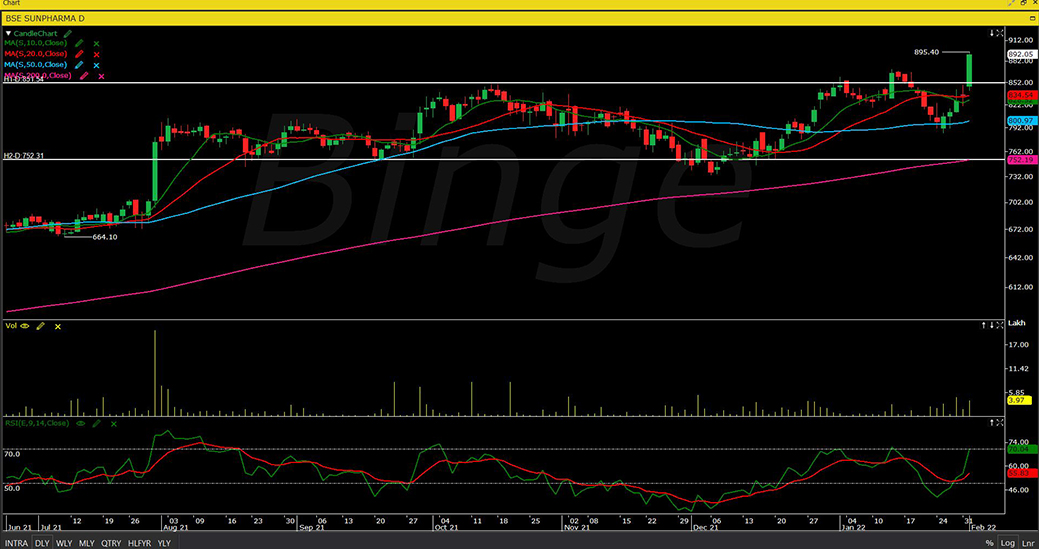Click the H2-D:752.31 line label
The height and width of the screenshot is (549, 1039).
(24, 156)
